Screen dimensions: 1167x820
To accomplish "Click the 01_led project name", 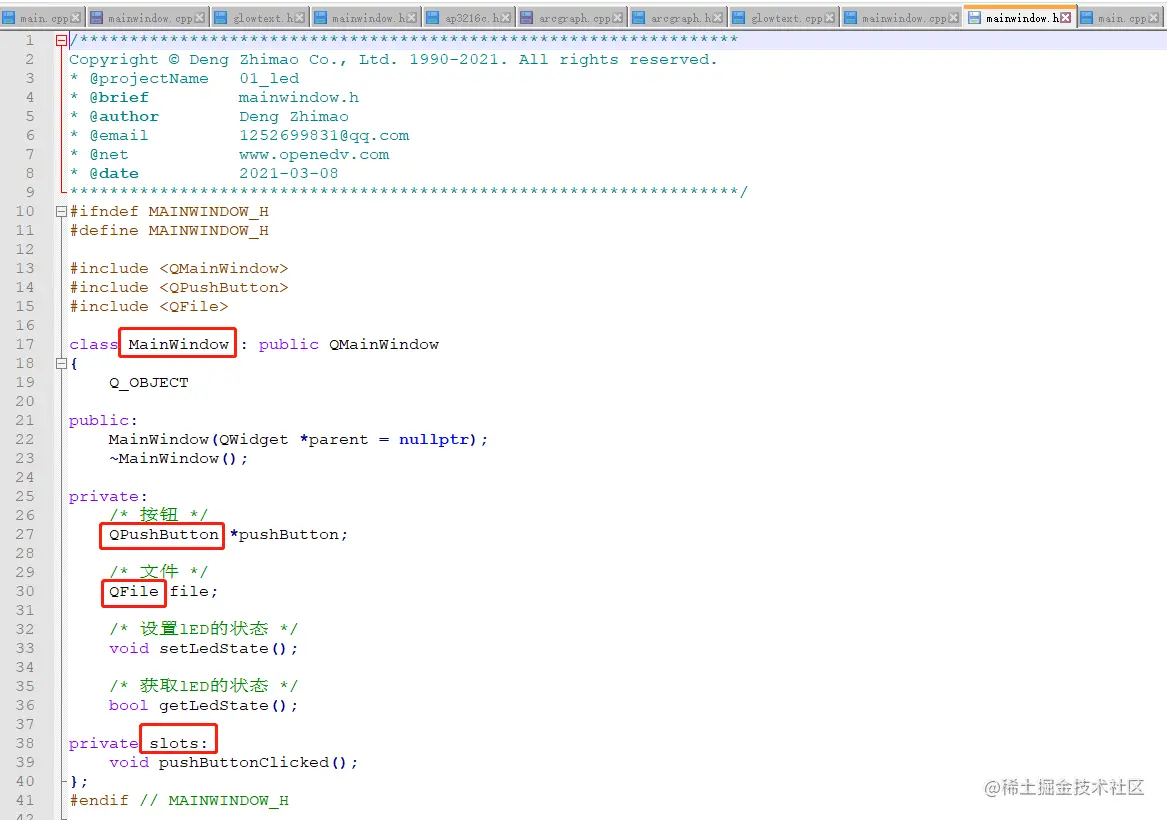I will click(269, 78).
